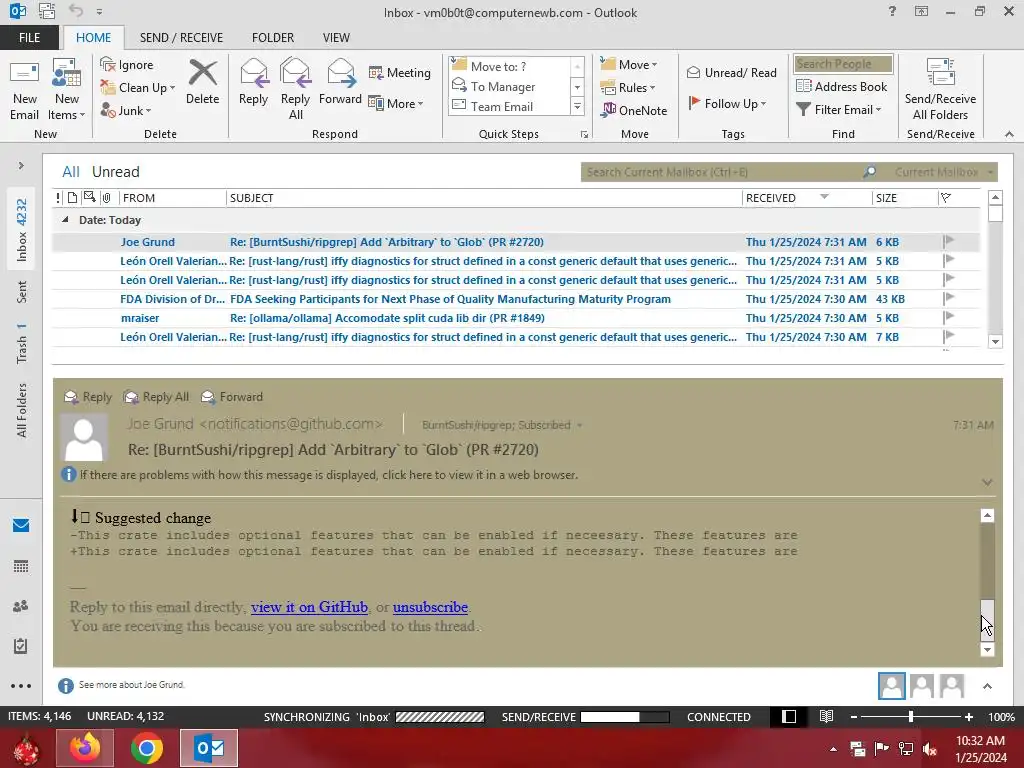Image resolution: width=1024 pixels, height=768 pixels.
Task: Open the Clean Up dropdown
Action: point(138,88)
